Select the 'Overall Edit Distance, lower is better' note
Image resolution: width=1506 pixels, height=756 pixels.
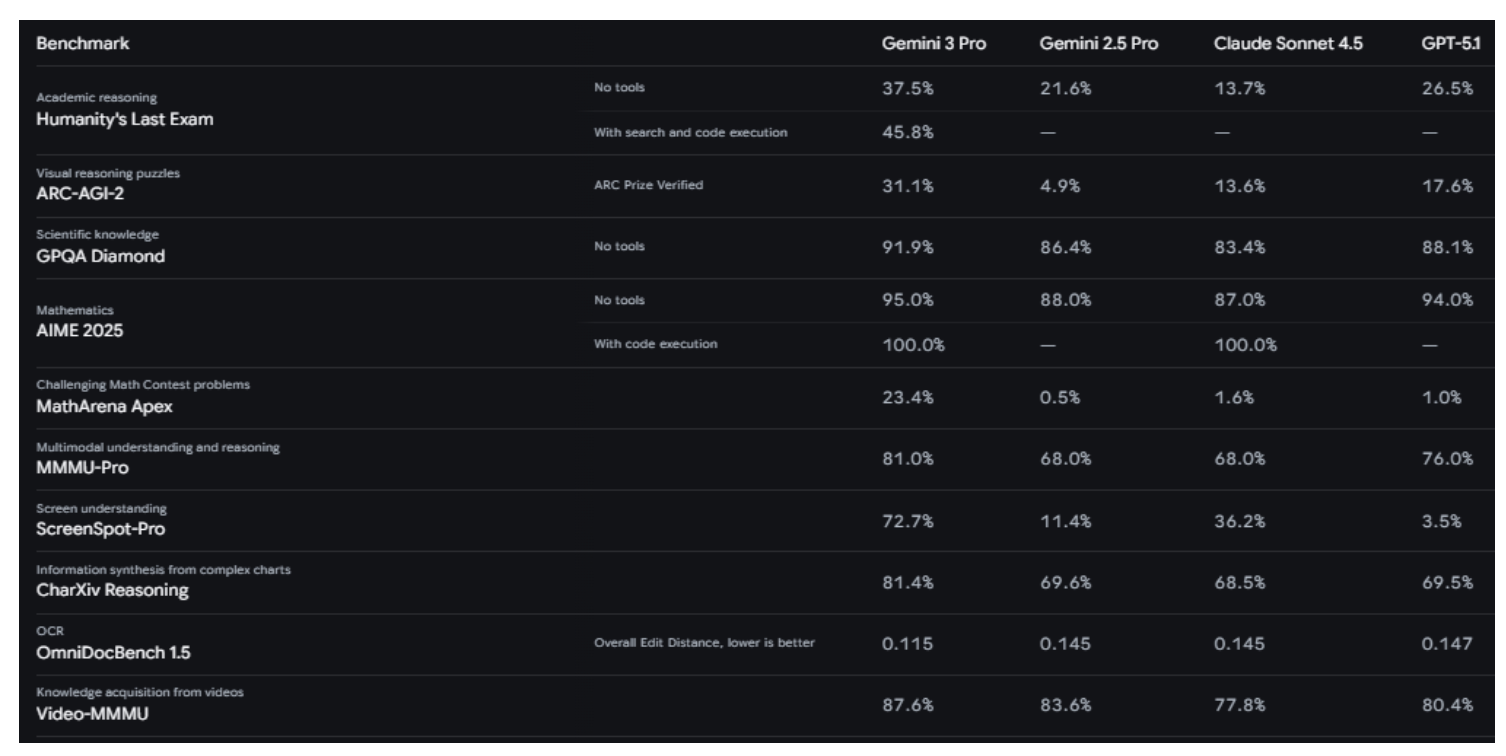pyautogui.click(x=703, y=643)
